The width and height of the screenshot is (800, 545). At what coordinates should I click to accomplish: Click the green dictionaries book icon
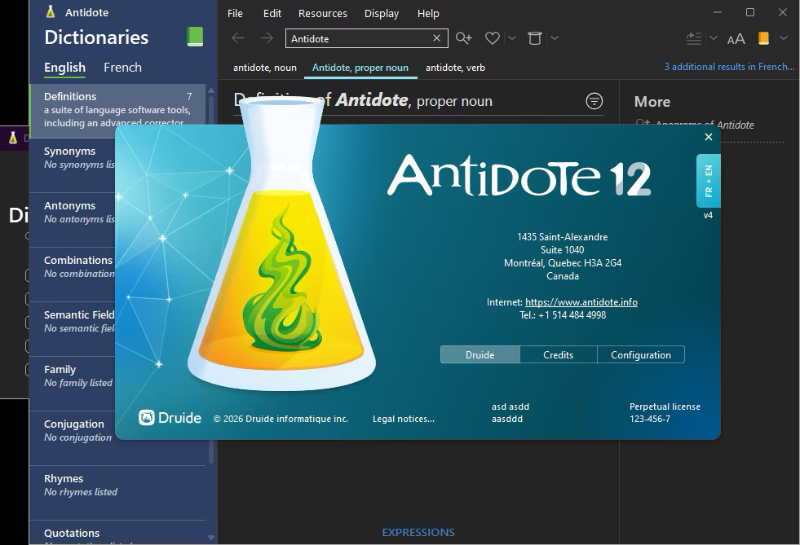(x=195, y=37)
